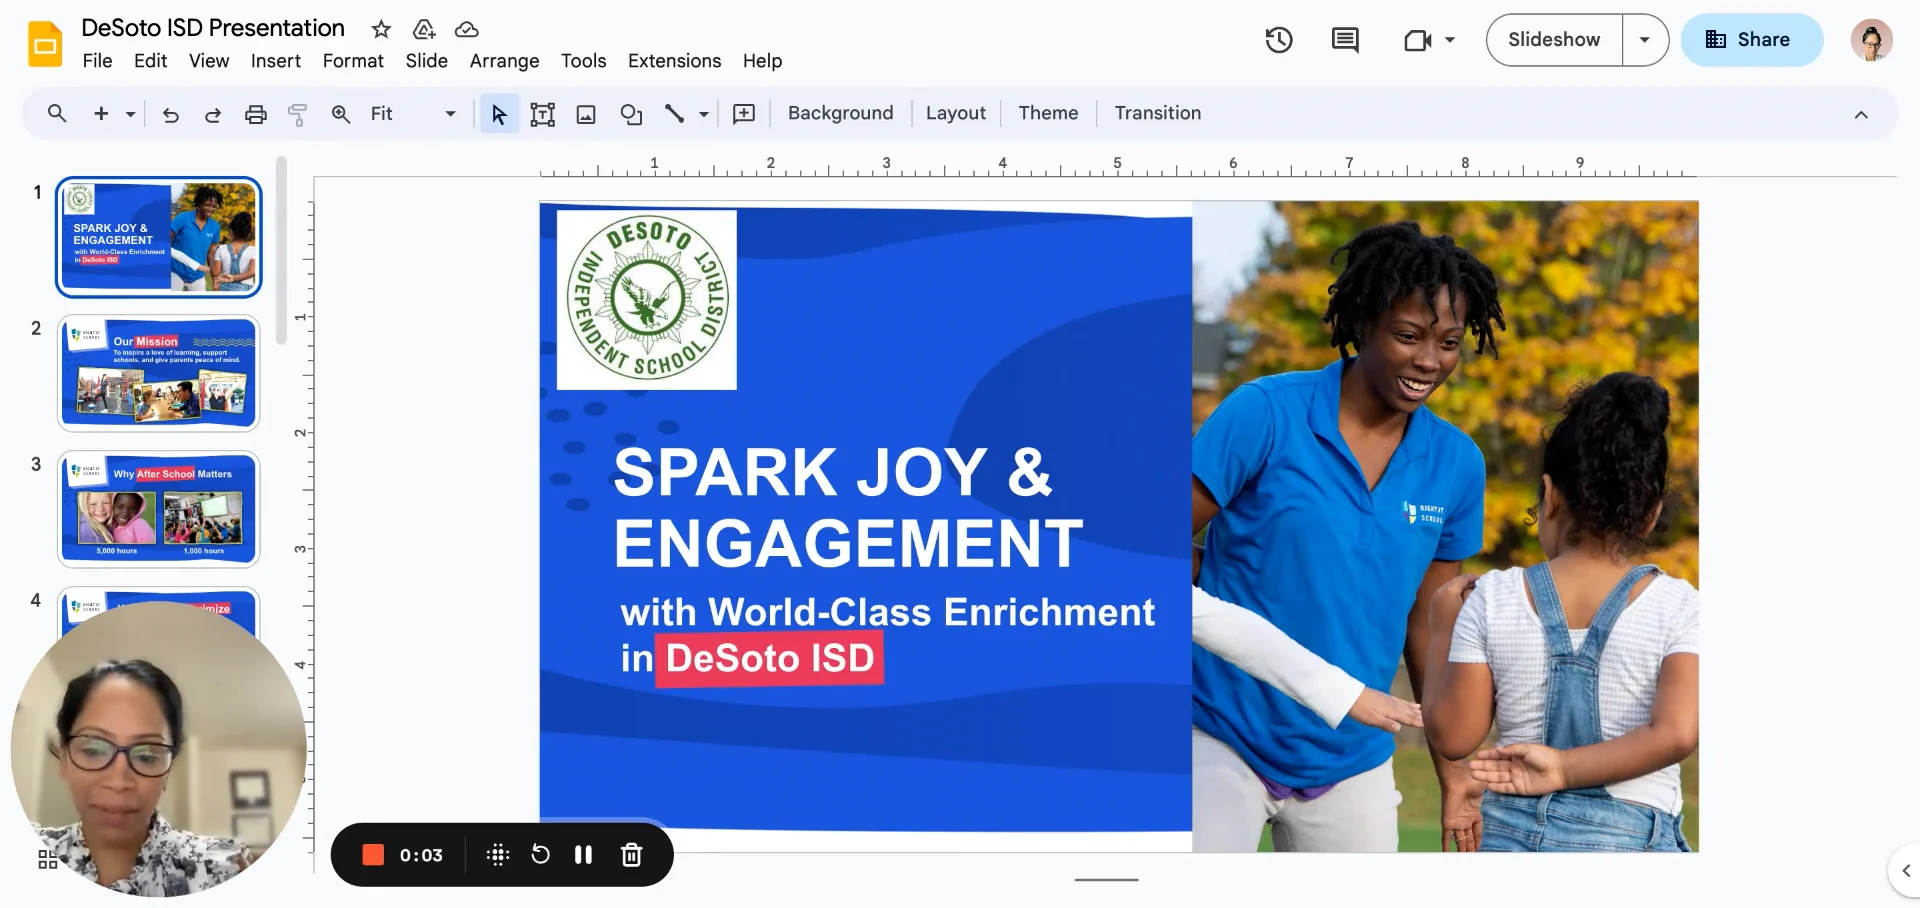Collapse the menus with chevron up
1920x908 pixels.
1861,114
